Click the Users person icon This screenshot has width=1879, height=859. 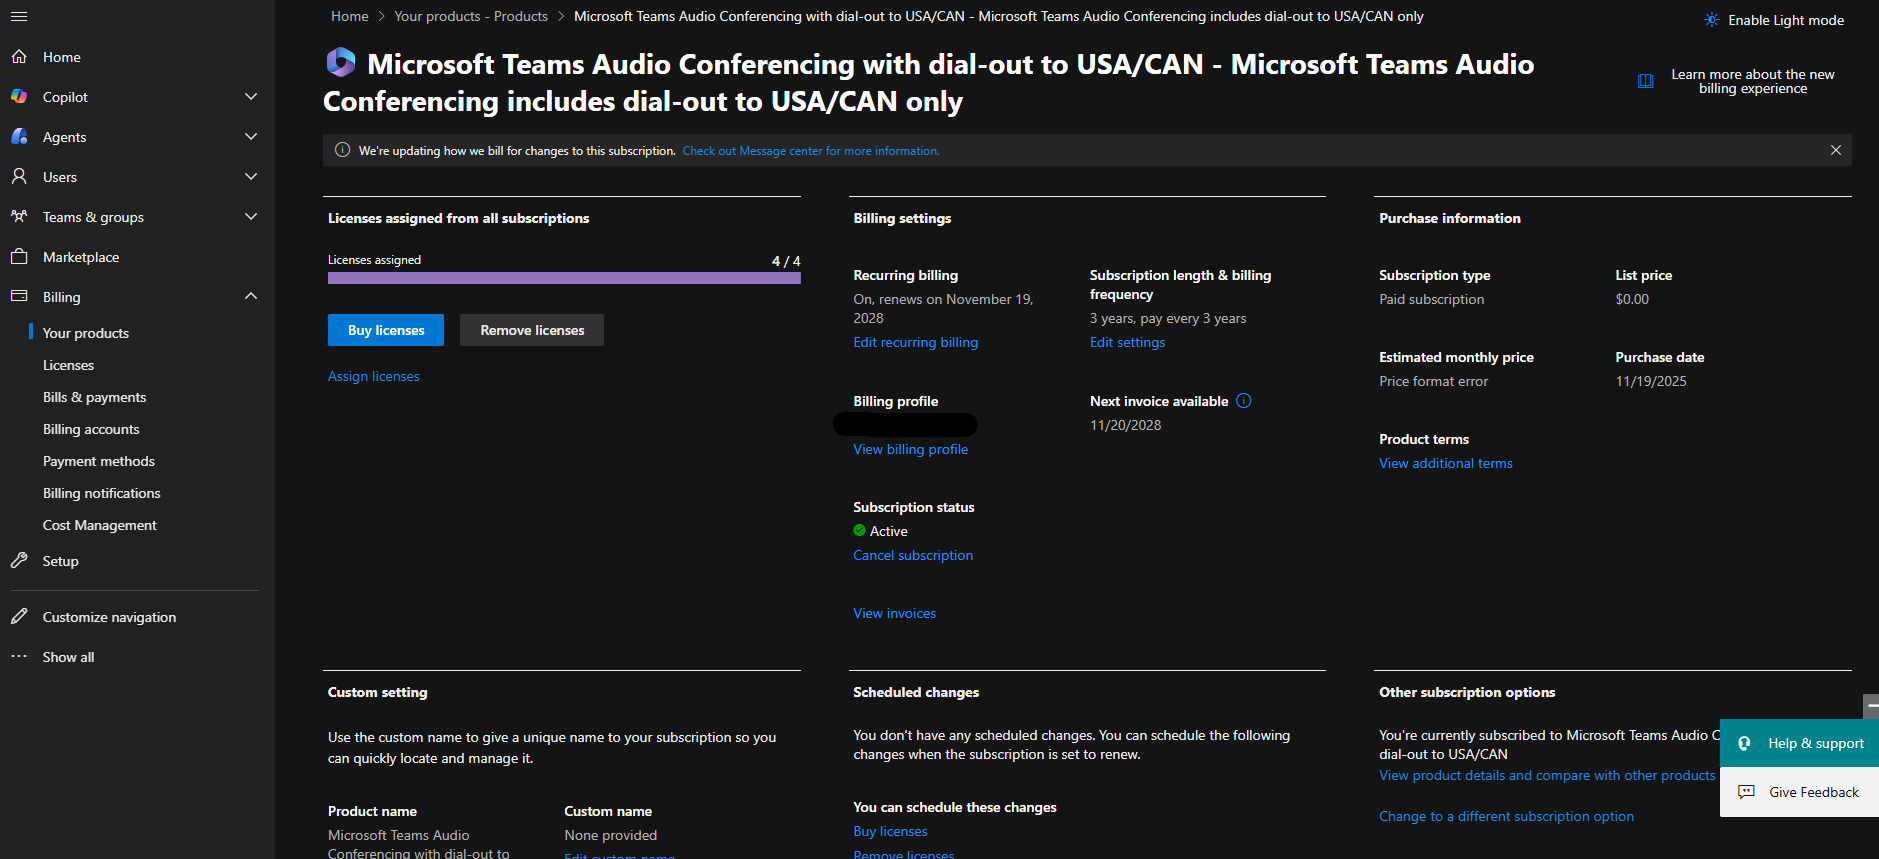click(x=19, y=177)
